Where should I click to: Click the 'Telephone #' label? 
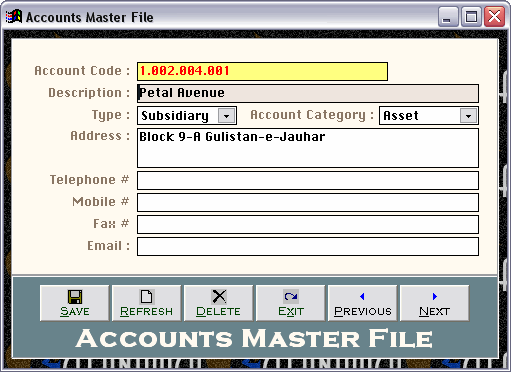pos(89,180)
